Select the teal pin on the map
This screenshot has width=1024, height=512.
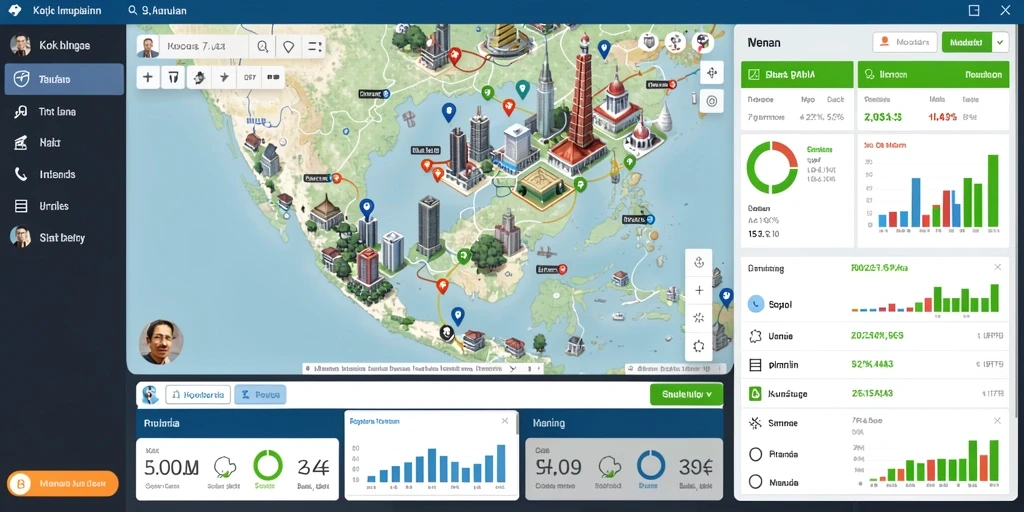point(521,88)
